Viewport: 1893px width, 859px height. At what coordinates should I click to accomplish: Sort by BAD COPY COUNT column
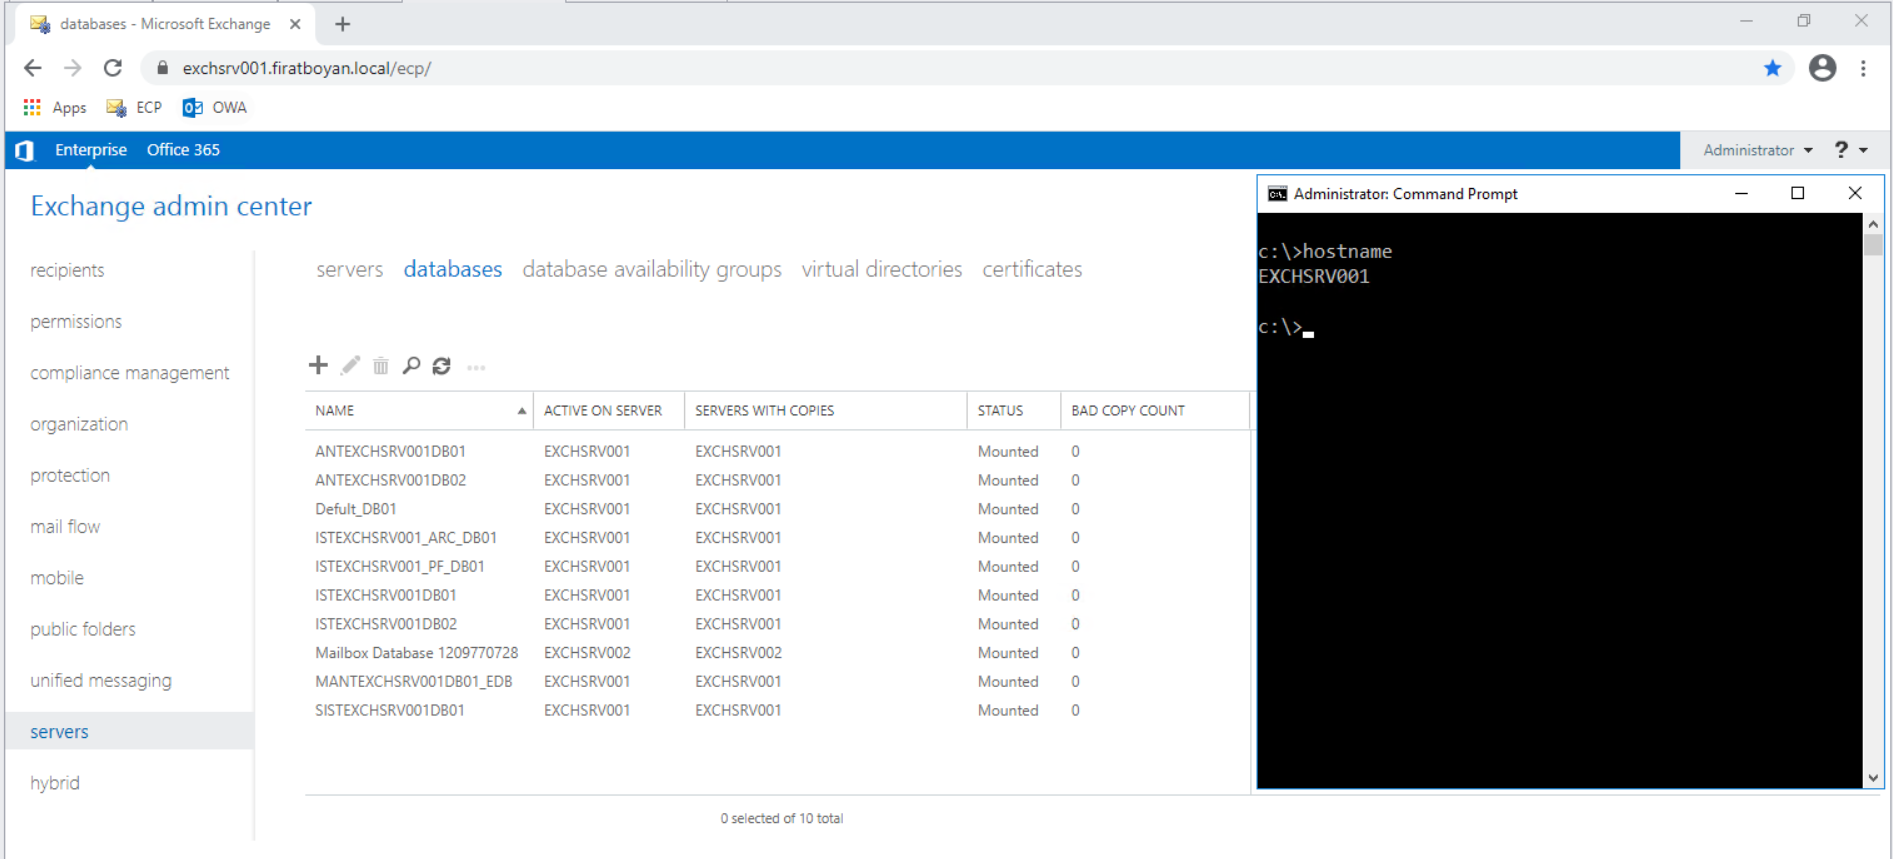click(1154, 411)
